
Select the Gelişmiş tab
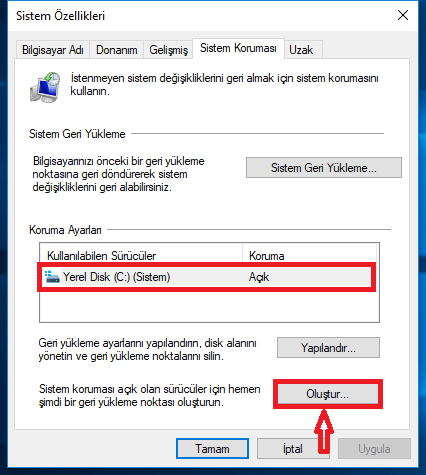click(168, 50)
